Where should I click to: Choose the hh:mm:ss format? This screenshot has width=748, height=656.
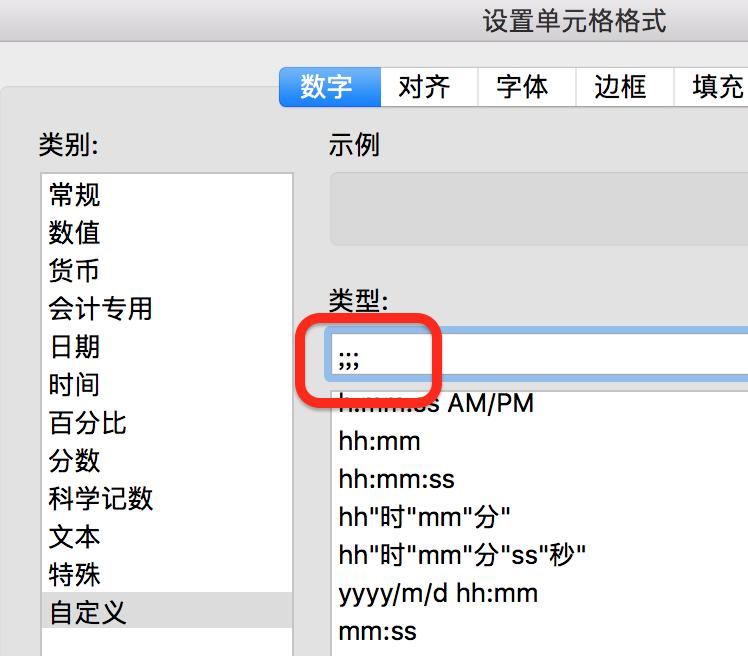pyautogui.click(x=540, y=479)
